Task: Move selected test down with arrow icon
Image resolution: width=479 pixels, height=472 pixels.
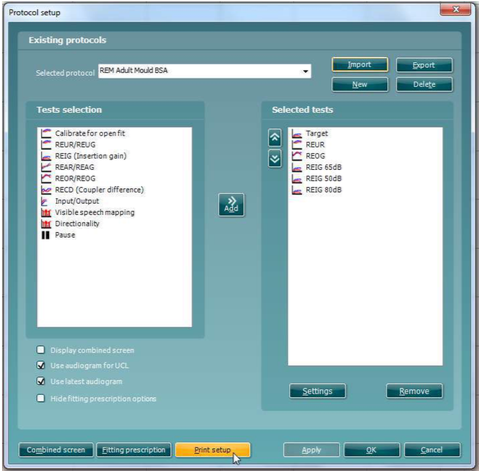Action: click(275, 159)
